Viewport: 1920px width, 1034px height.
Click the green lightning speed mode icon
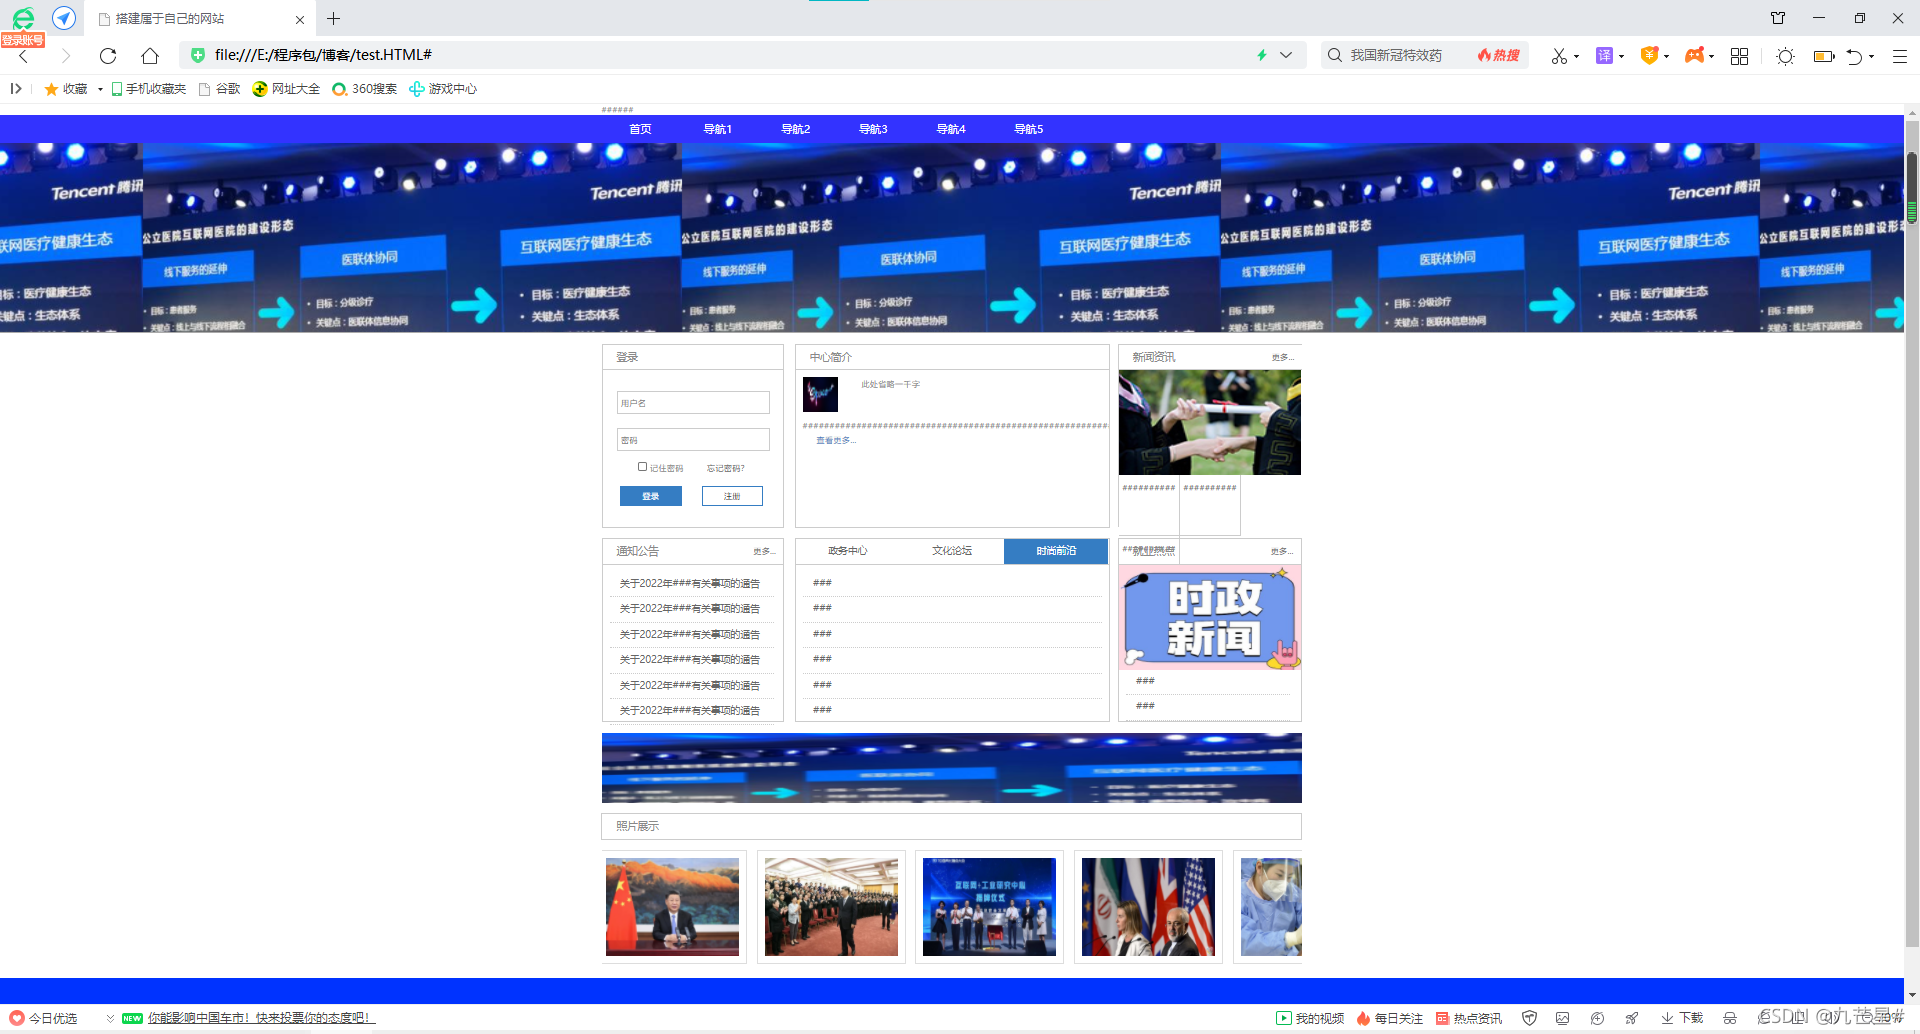[x=1262, y=55]
